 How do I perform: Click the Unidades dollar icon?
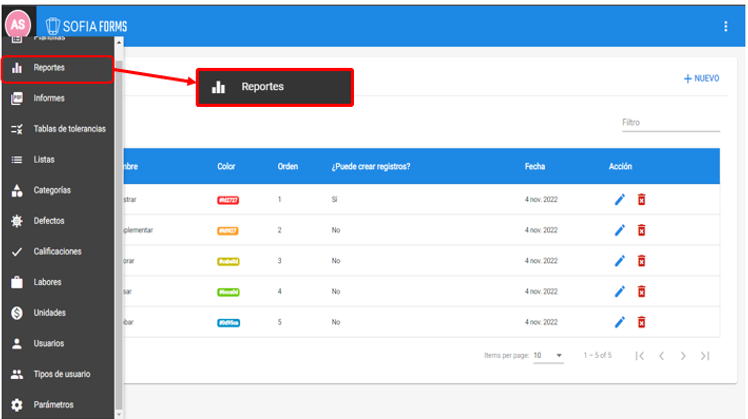[x=16, y=313]
